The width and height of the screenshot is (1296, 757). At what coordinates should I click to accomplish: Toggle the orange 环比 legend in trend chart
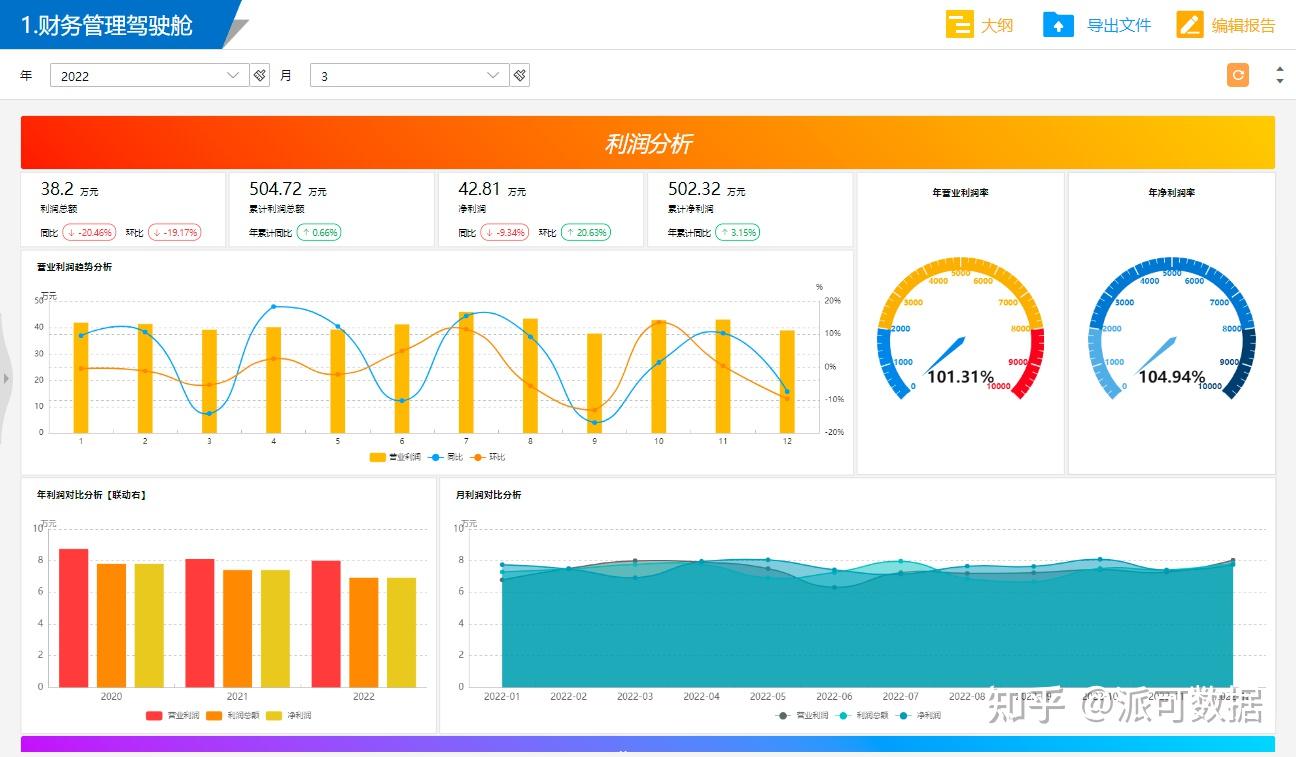click(489, 457)
